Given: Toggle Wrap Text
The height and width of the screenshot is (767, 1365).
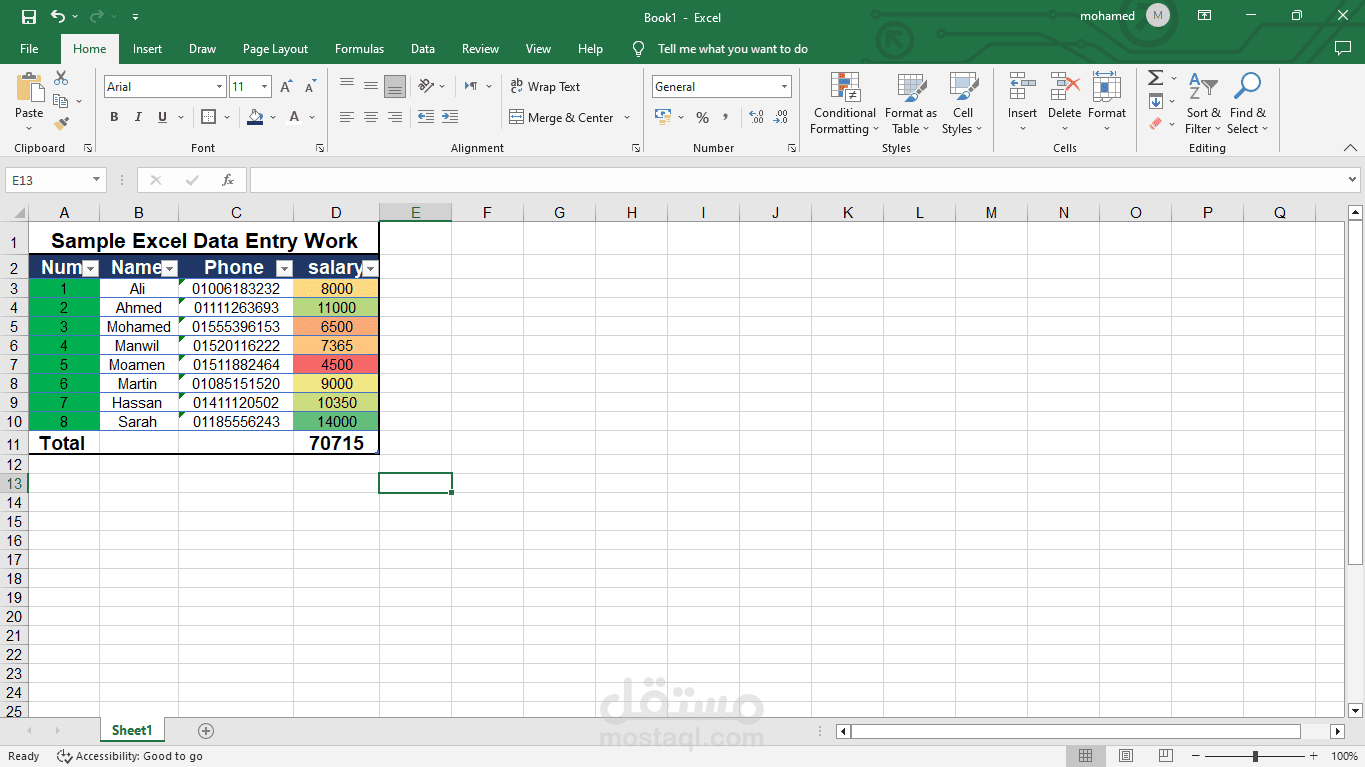Looking at the screenshot, I should 545,87.
